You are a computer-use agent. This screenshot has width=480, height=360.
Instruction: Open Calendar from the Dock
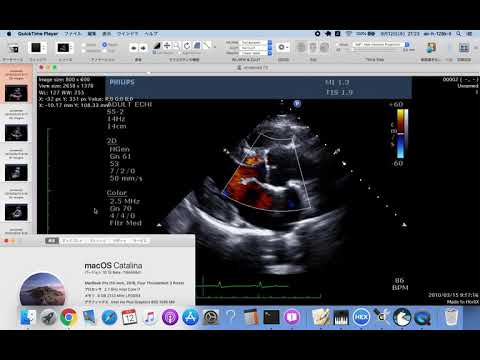(129, 317)
